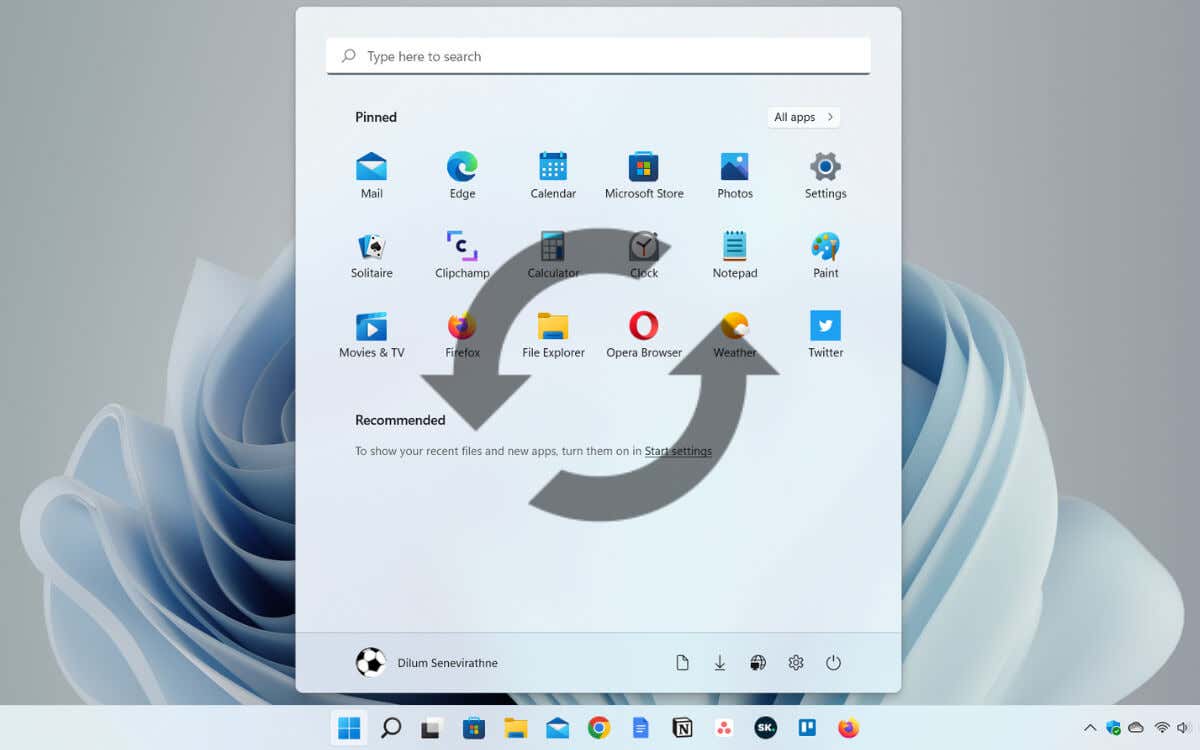Launch the Twitter pinned app
This screenshot has width=1200, height=750.
[826, 334]
